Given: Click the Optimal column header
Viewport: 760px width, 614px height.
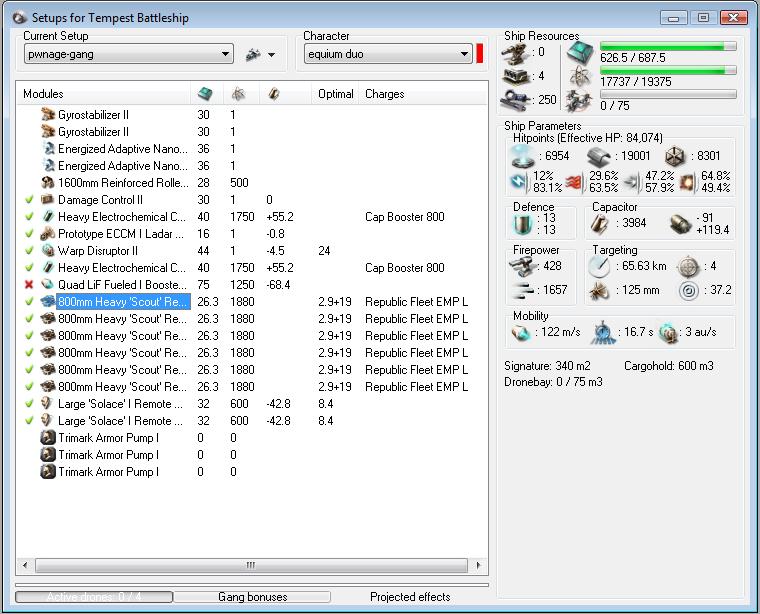Looking at the screenshot, I should pyautogui.click(x=335, y=94).
